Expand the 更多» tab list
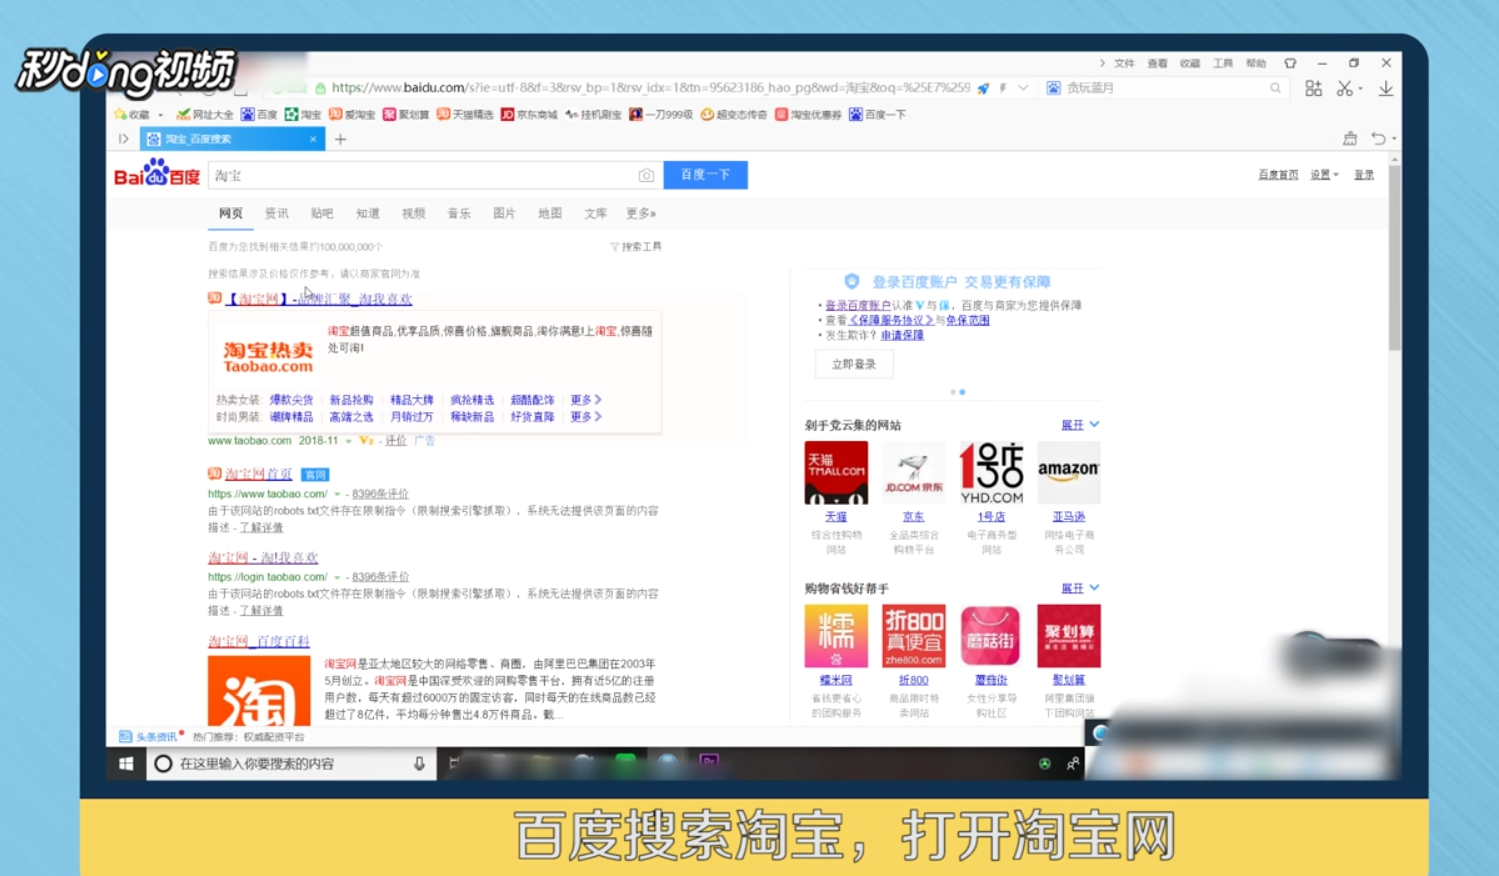Viewport: 1499px width, 876px height. click(x=641, y=213)
